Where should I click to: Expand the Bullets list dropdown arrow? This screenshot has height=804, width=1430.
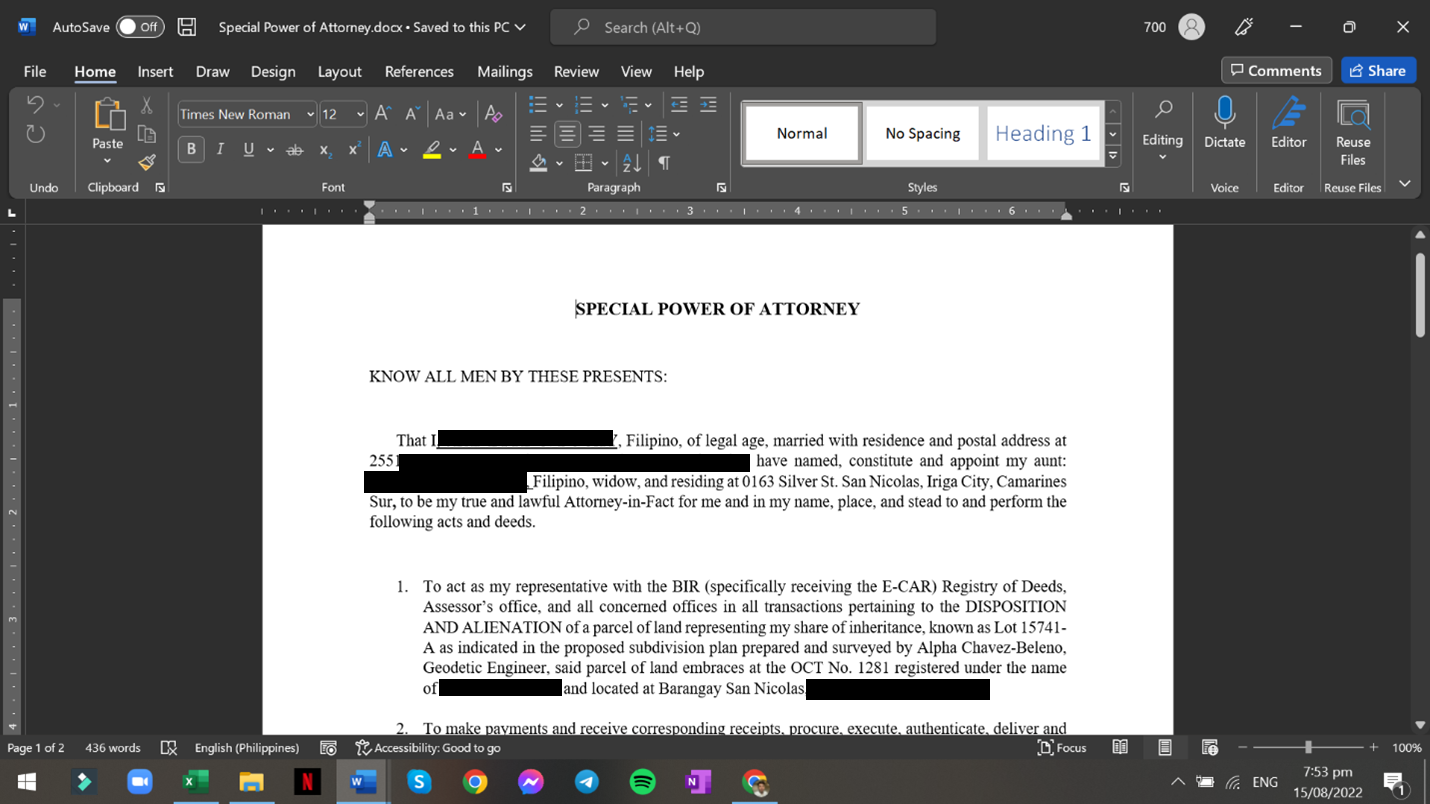point(558,105)
